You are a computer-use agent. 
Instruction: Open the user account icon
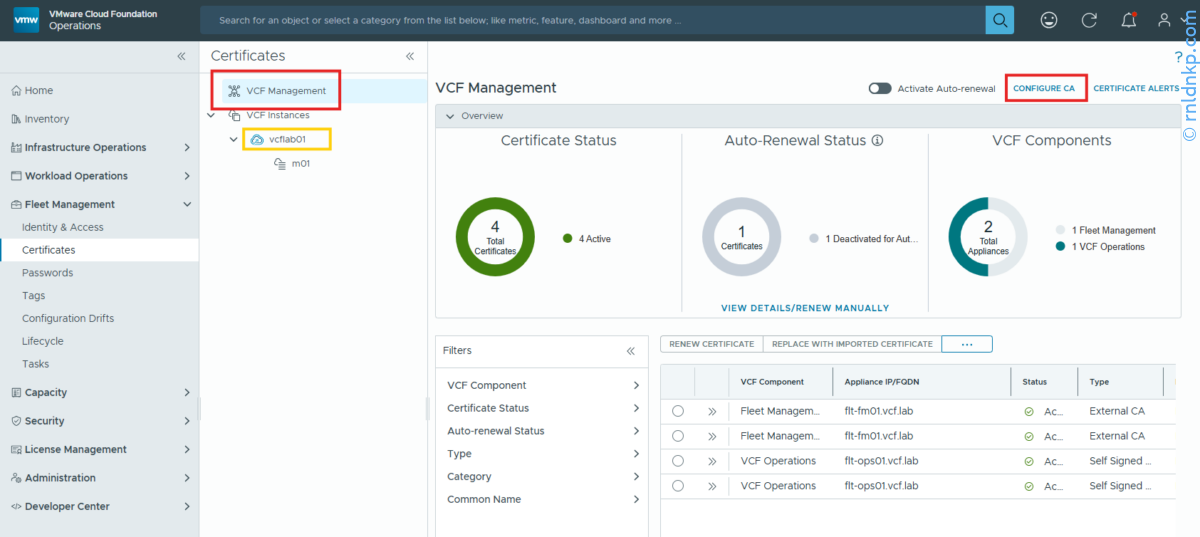pyautogui.click(x=1164, y=20)
